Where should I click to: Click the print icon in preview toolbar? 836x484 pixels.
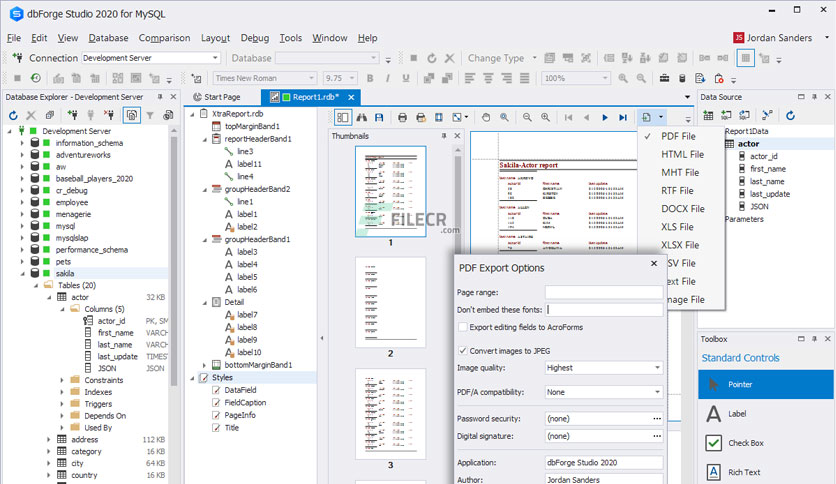coord(403,117)
